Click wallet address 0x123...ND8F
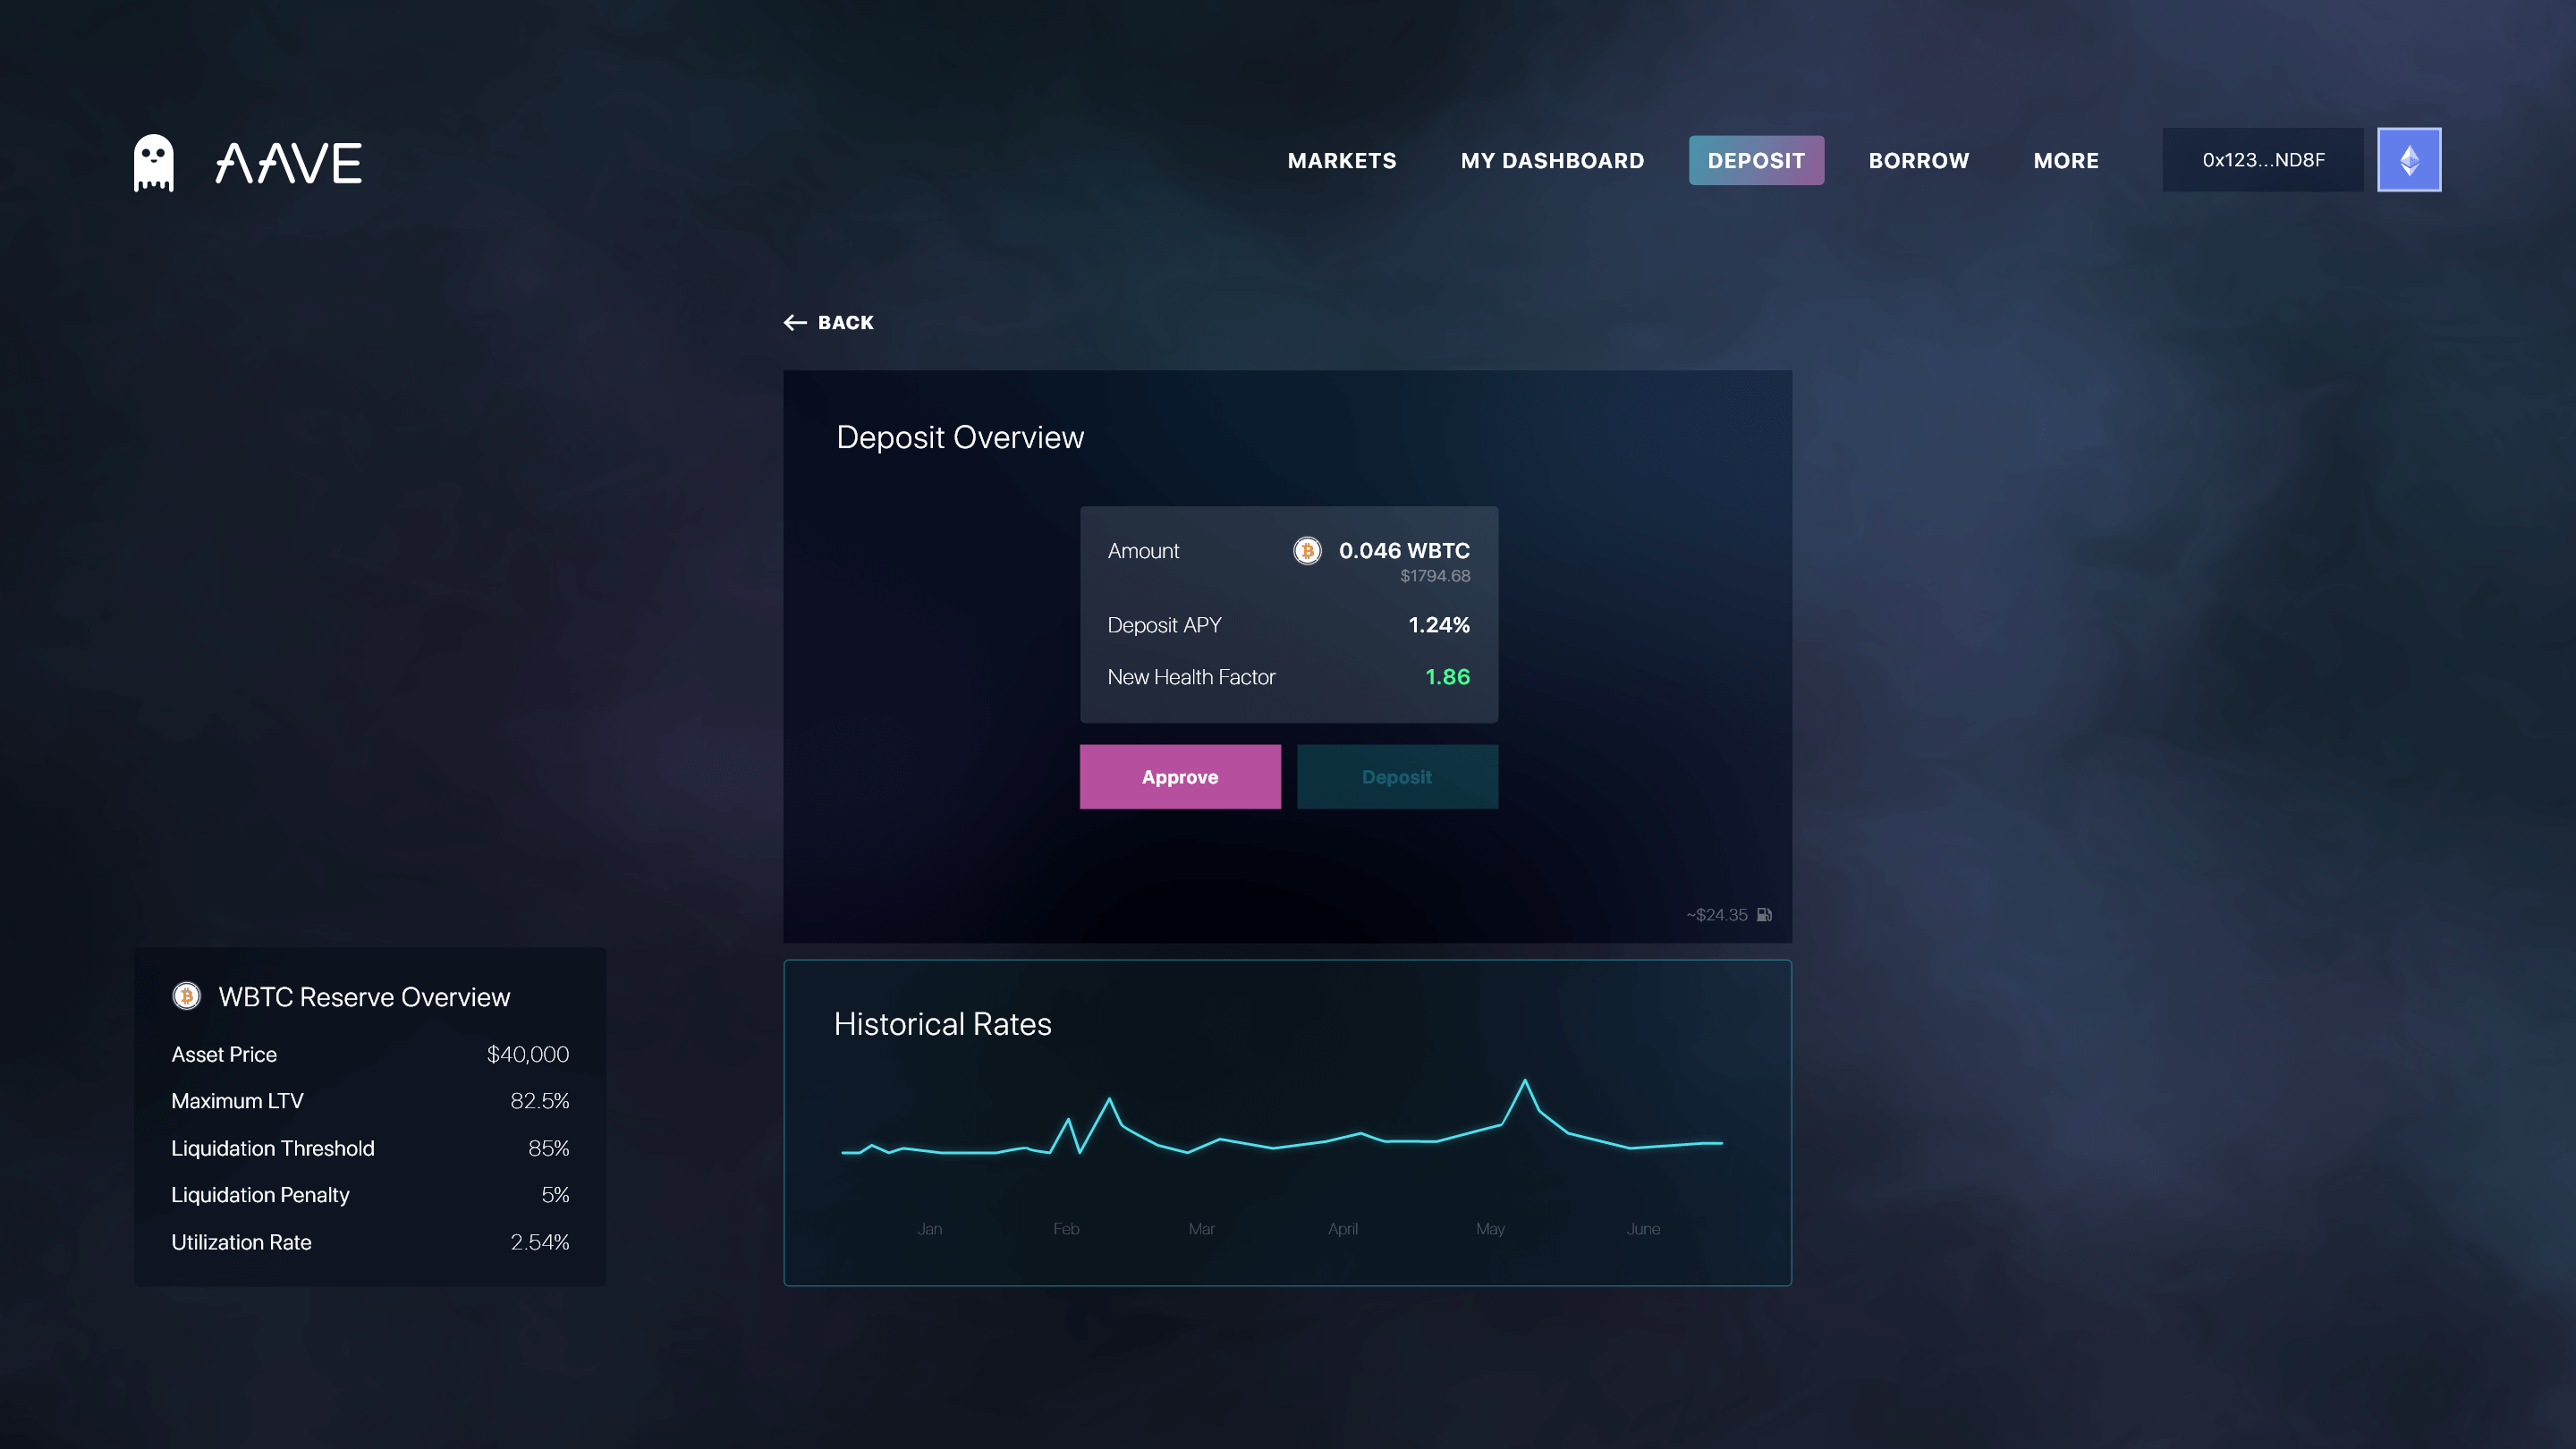This screenshot has width=2576, height=1449. click(x=2262, y=159)
